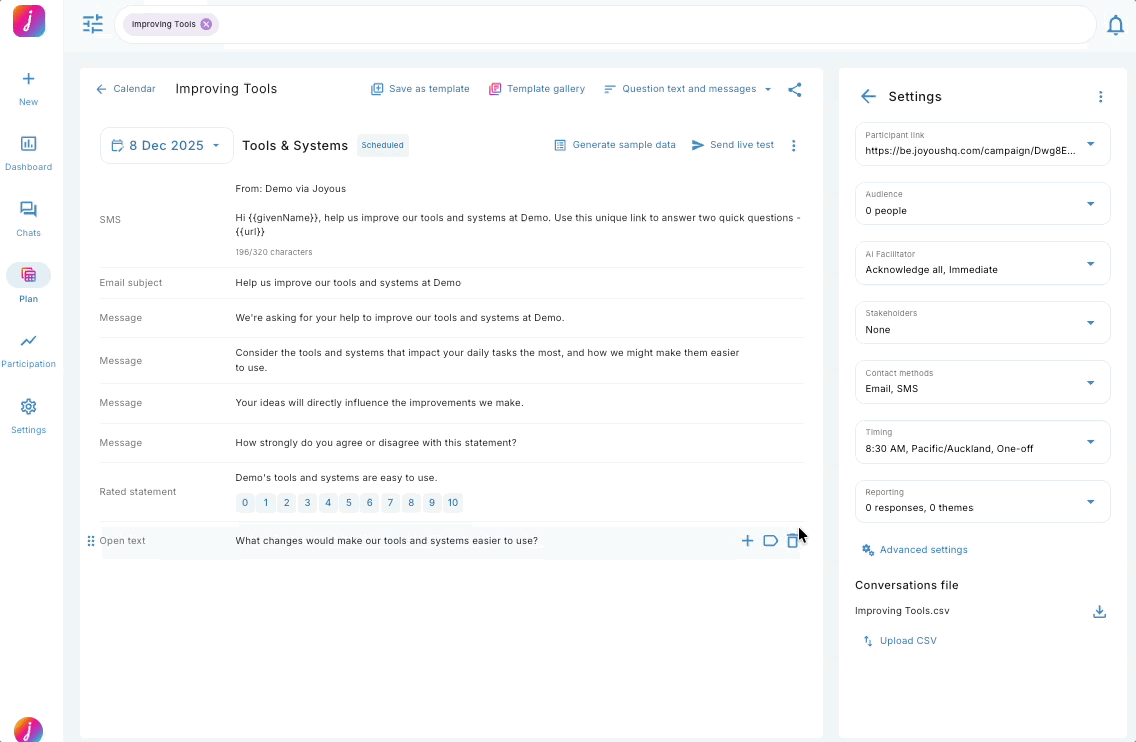Go to Participation in the sidebar

point(28,350)
